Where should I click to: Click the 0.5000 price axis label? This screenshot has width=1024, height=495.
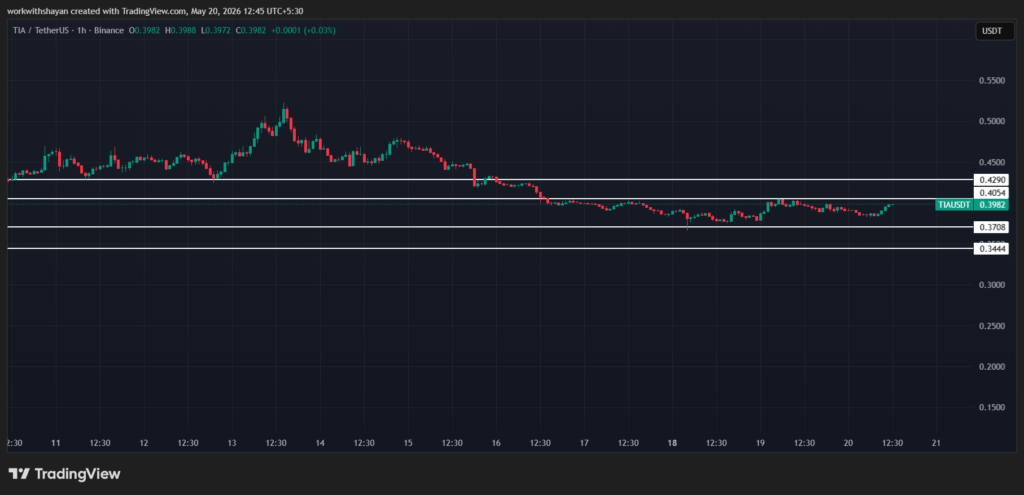click(x=991, y=121)
